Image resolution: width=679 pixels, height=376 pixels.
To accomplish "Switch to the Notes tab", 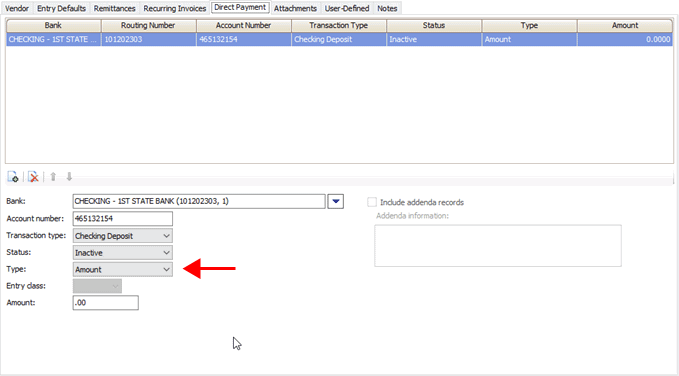I will [x=387, y=8].
